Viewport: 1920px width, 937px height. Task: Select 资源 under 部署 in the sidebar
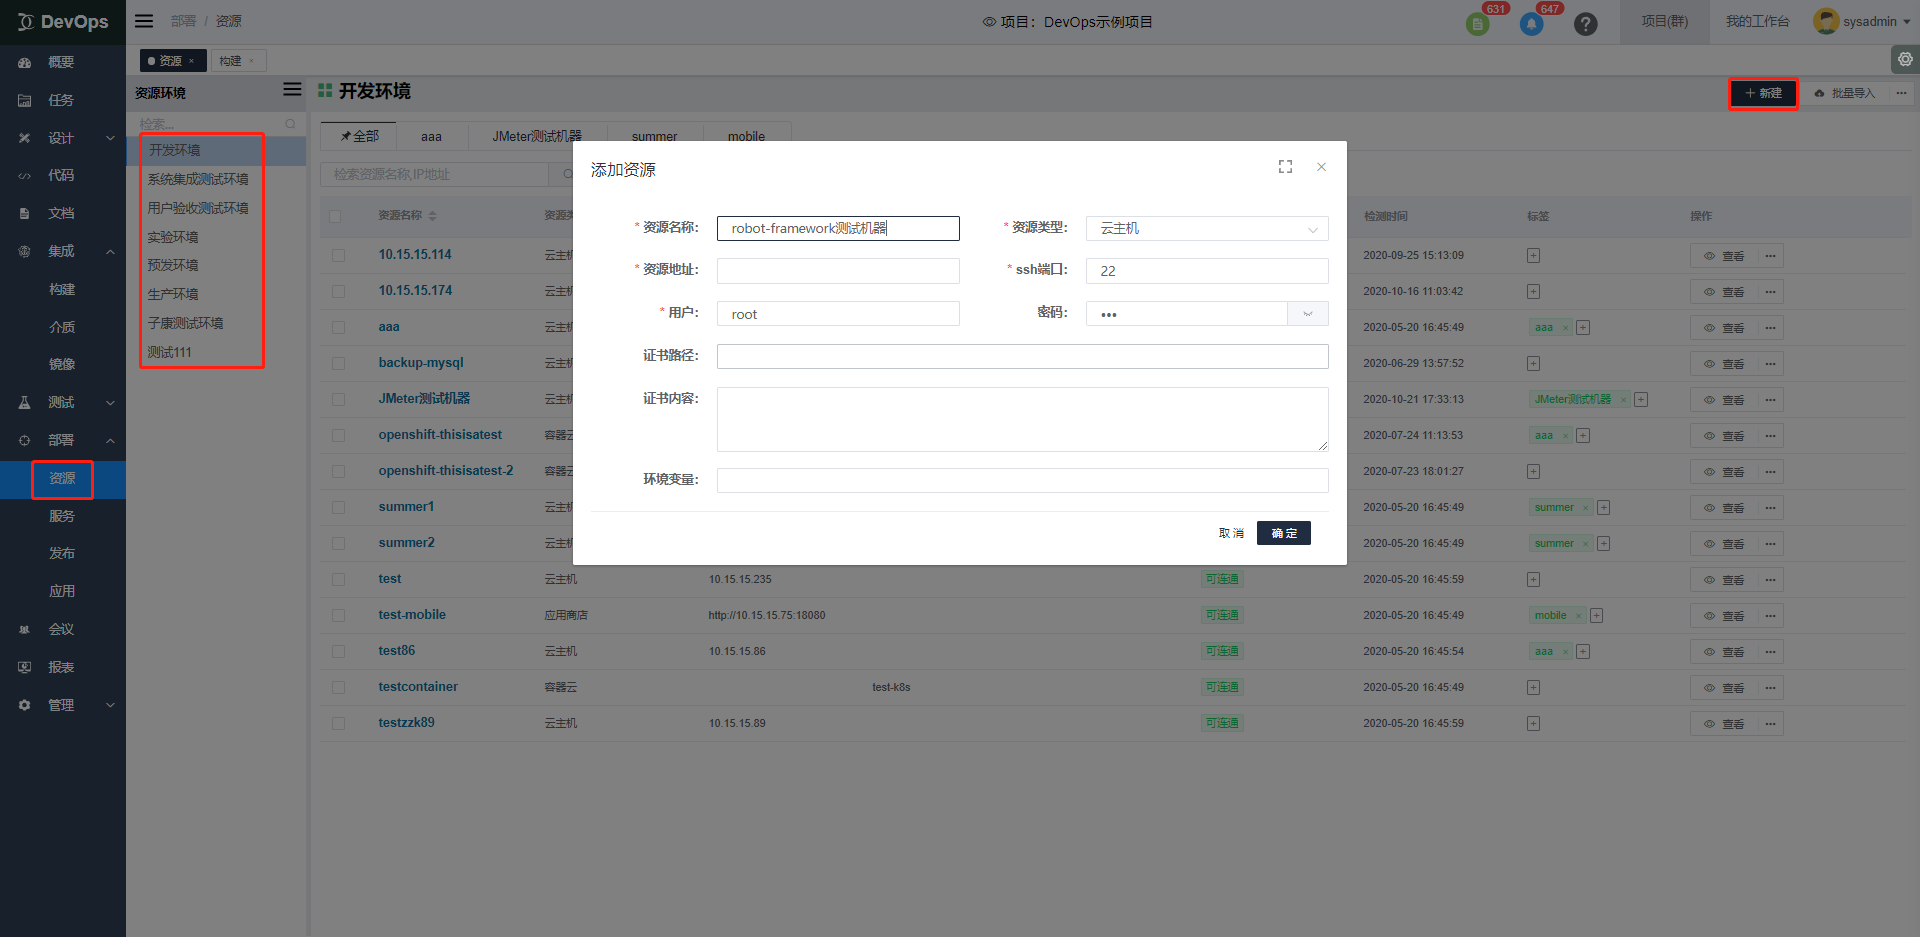tap(63, 478)
